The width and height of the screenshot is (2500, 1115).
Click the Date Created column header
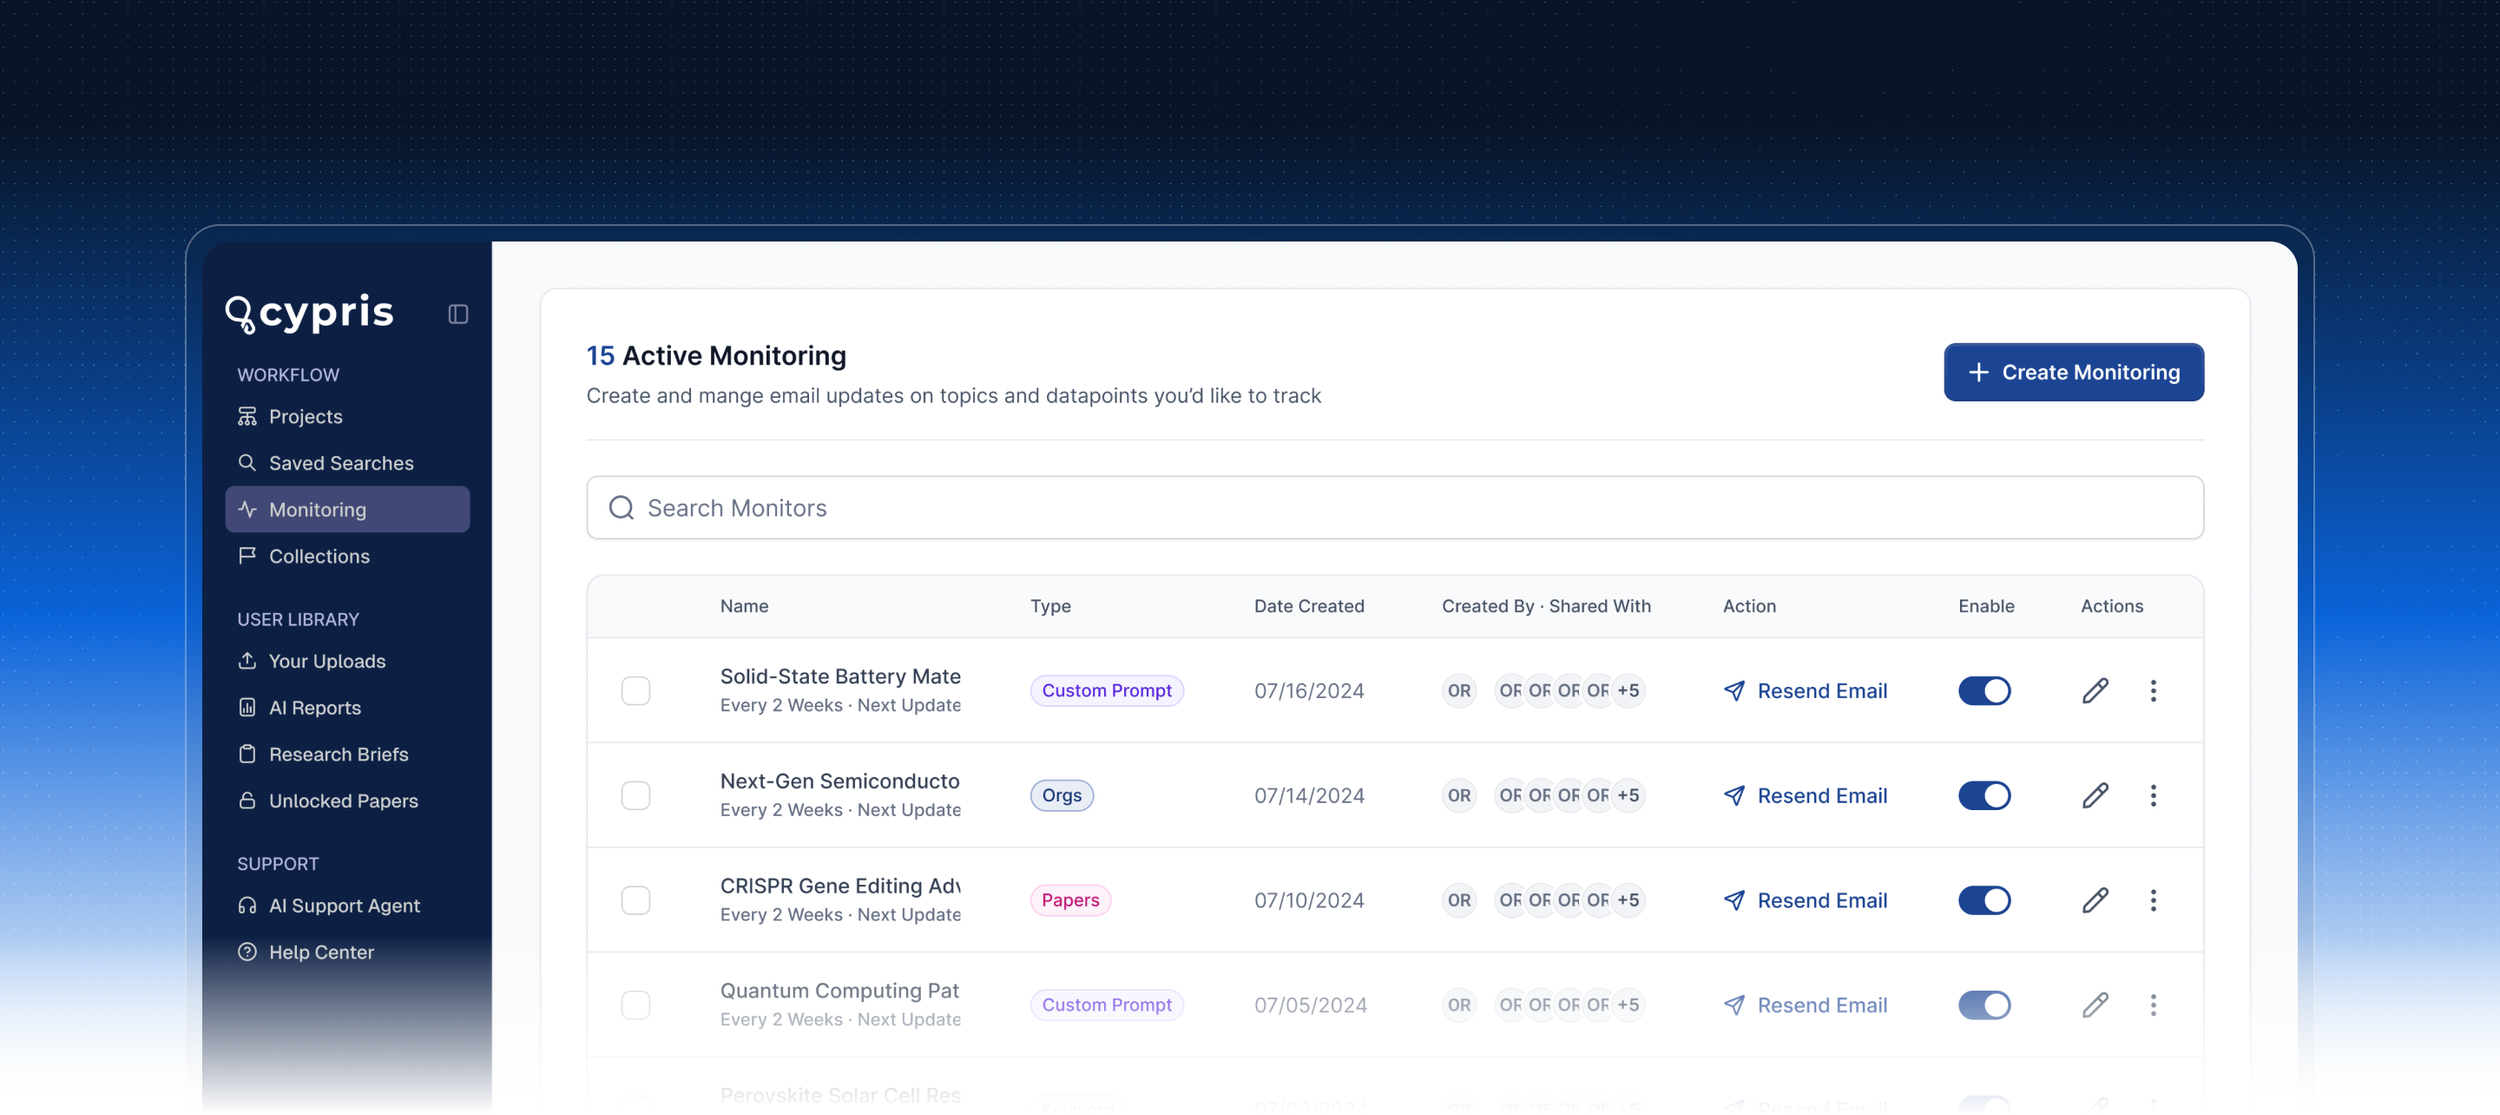1309,606
